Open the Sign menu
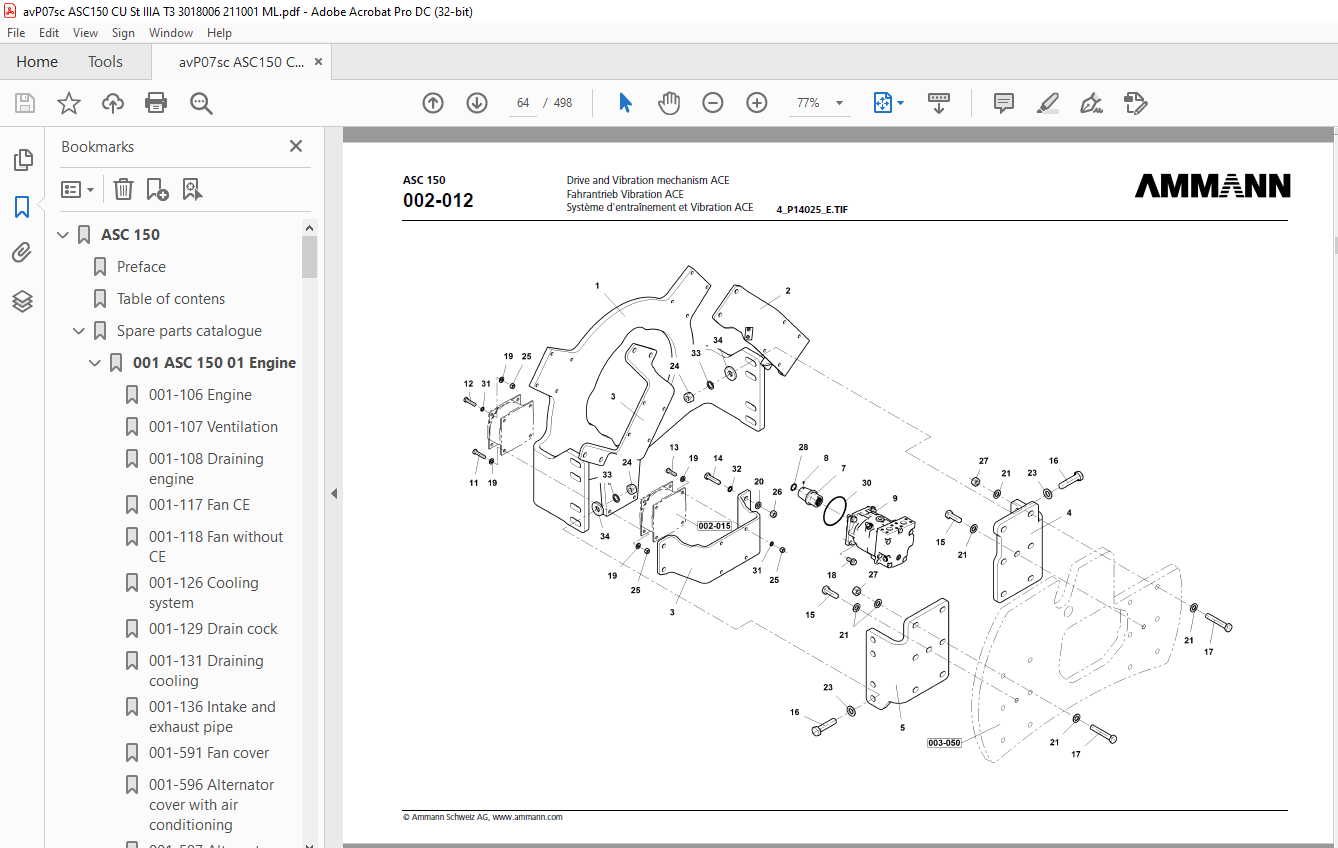Viewport: 1338px width, 848px height. point(123,33)
